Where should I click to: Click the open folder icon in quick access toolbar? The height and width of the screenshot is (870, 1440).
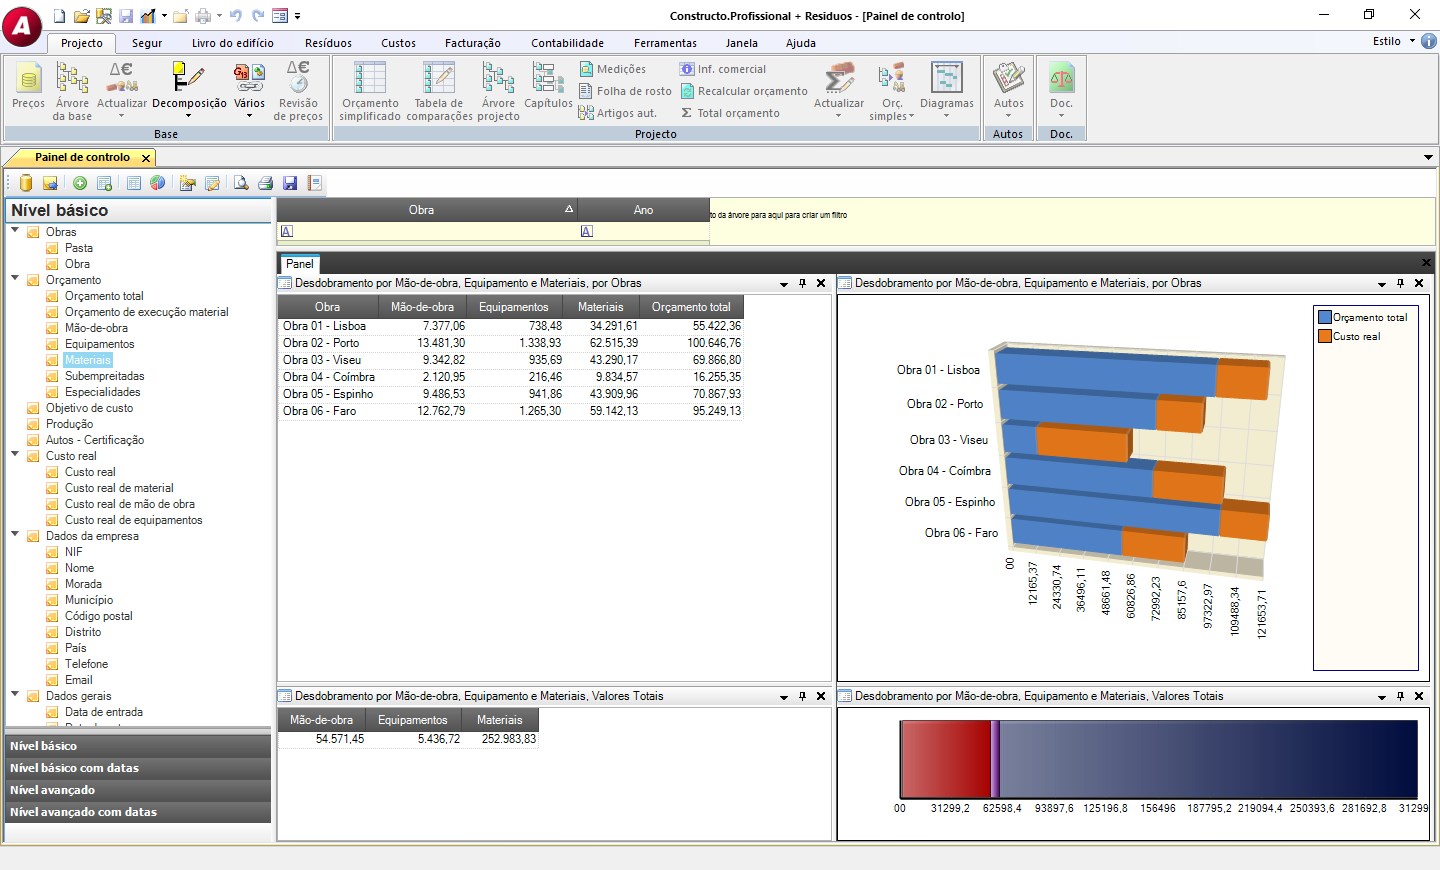[82, 16]
